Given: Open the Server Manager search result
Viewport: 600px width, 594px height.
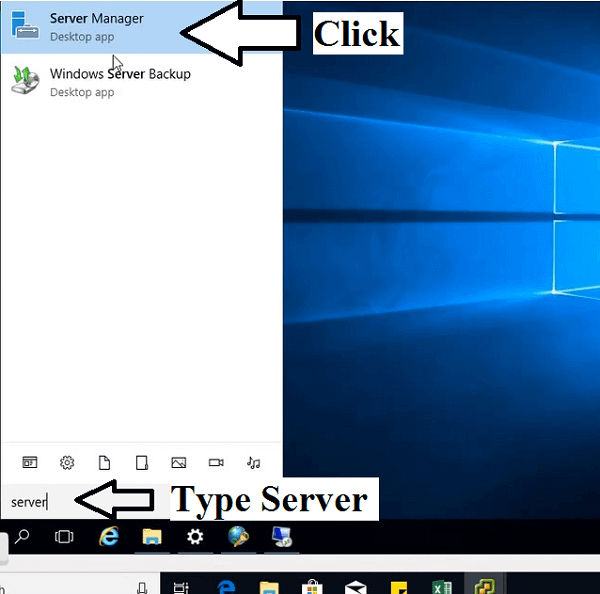Looking at the screenshot, I should 142,27.
